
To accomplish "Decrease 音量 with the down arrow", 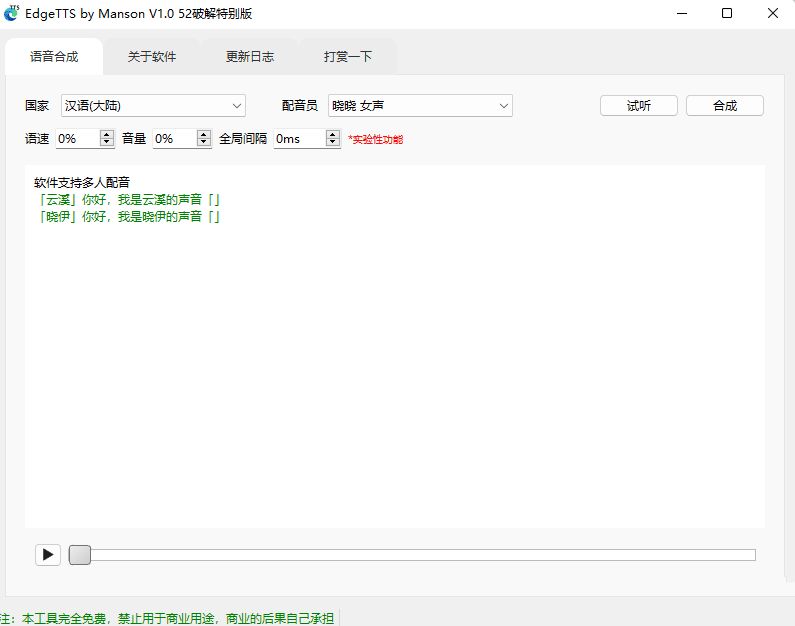I will (204, 142).
